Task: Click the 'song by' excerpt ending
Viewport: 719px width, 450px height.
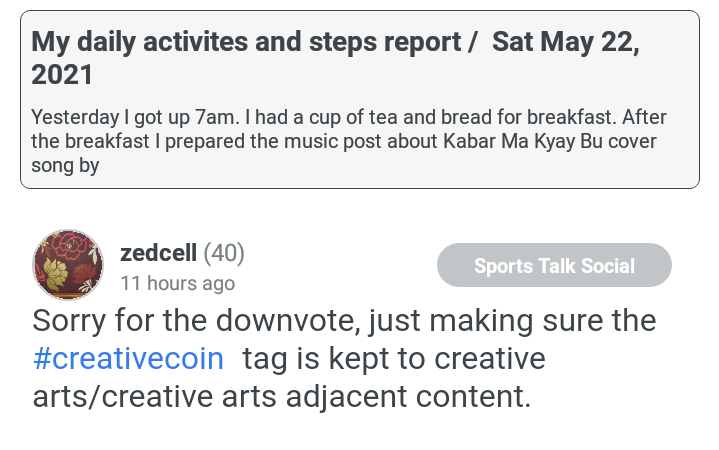Action: [65, 166]
